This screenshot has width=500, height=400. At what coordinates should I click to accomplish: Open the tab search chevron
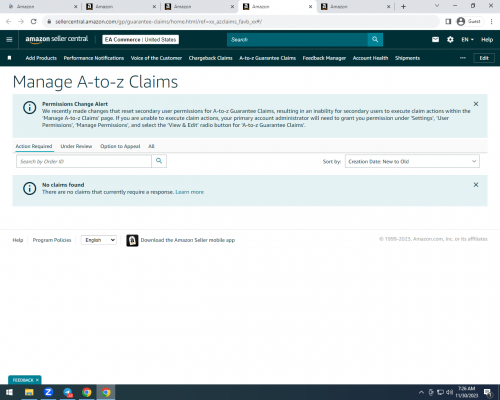(437, 6)
